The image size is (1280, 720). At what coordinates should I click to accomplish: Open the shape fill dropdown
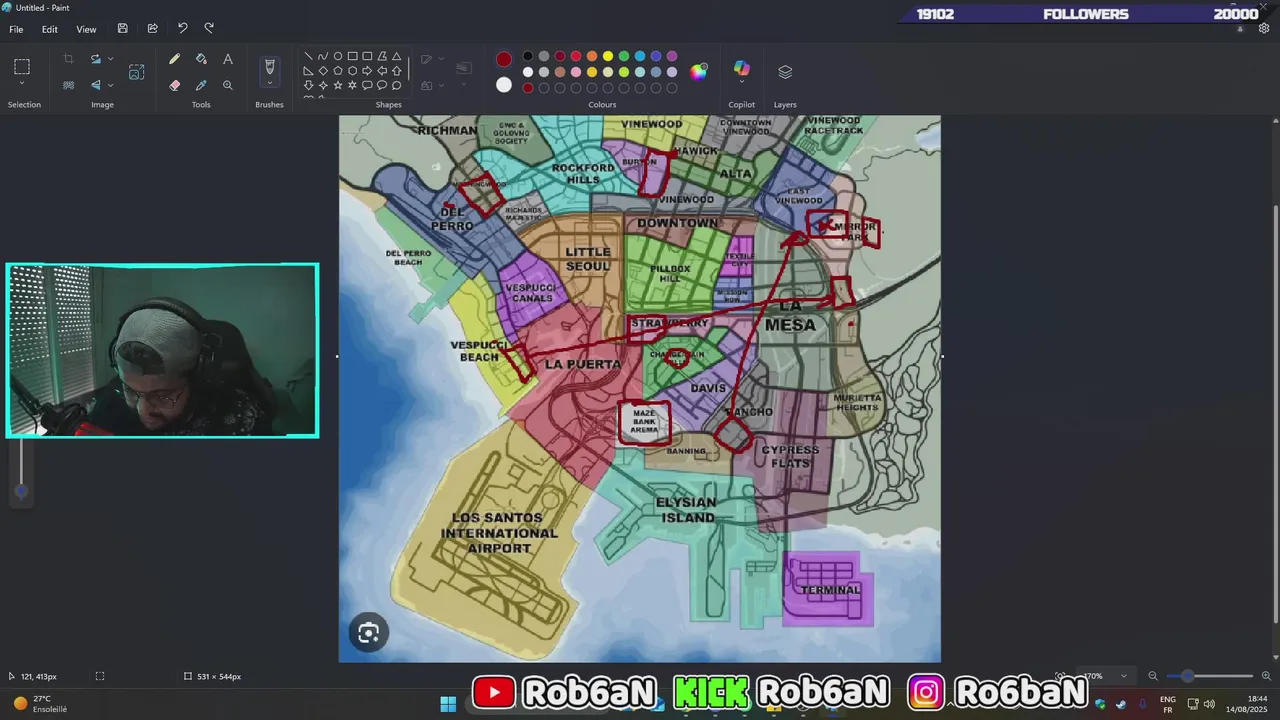pyautogui.click(x=441, y=86)
